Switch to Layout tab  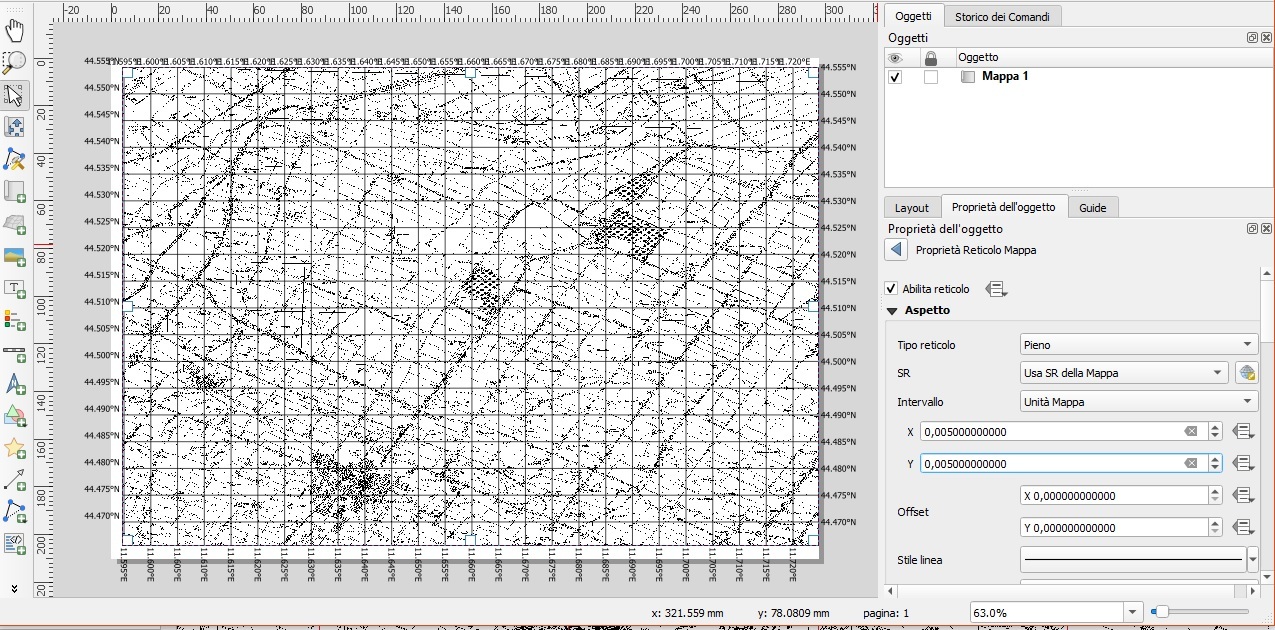pyautogui.click(x=912, y=208)
